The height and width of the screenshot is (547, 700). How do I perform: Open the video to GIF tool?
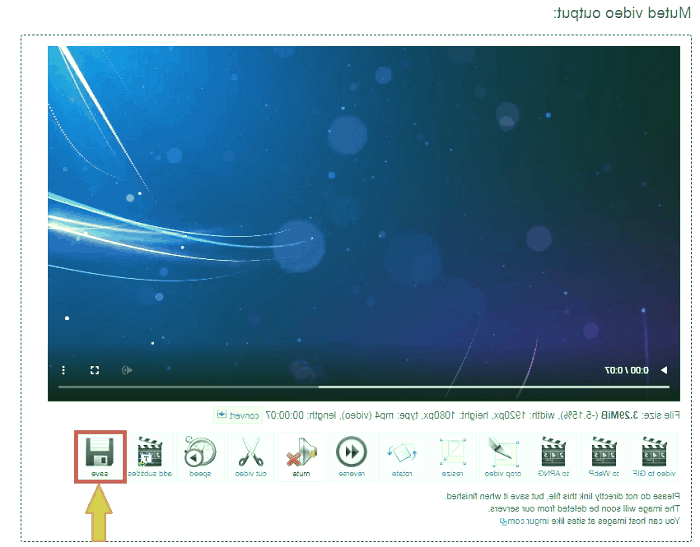pos(654,456)
